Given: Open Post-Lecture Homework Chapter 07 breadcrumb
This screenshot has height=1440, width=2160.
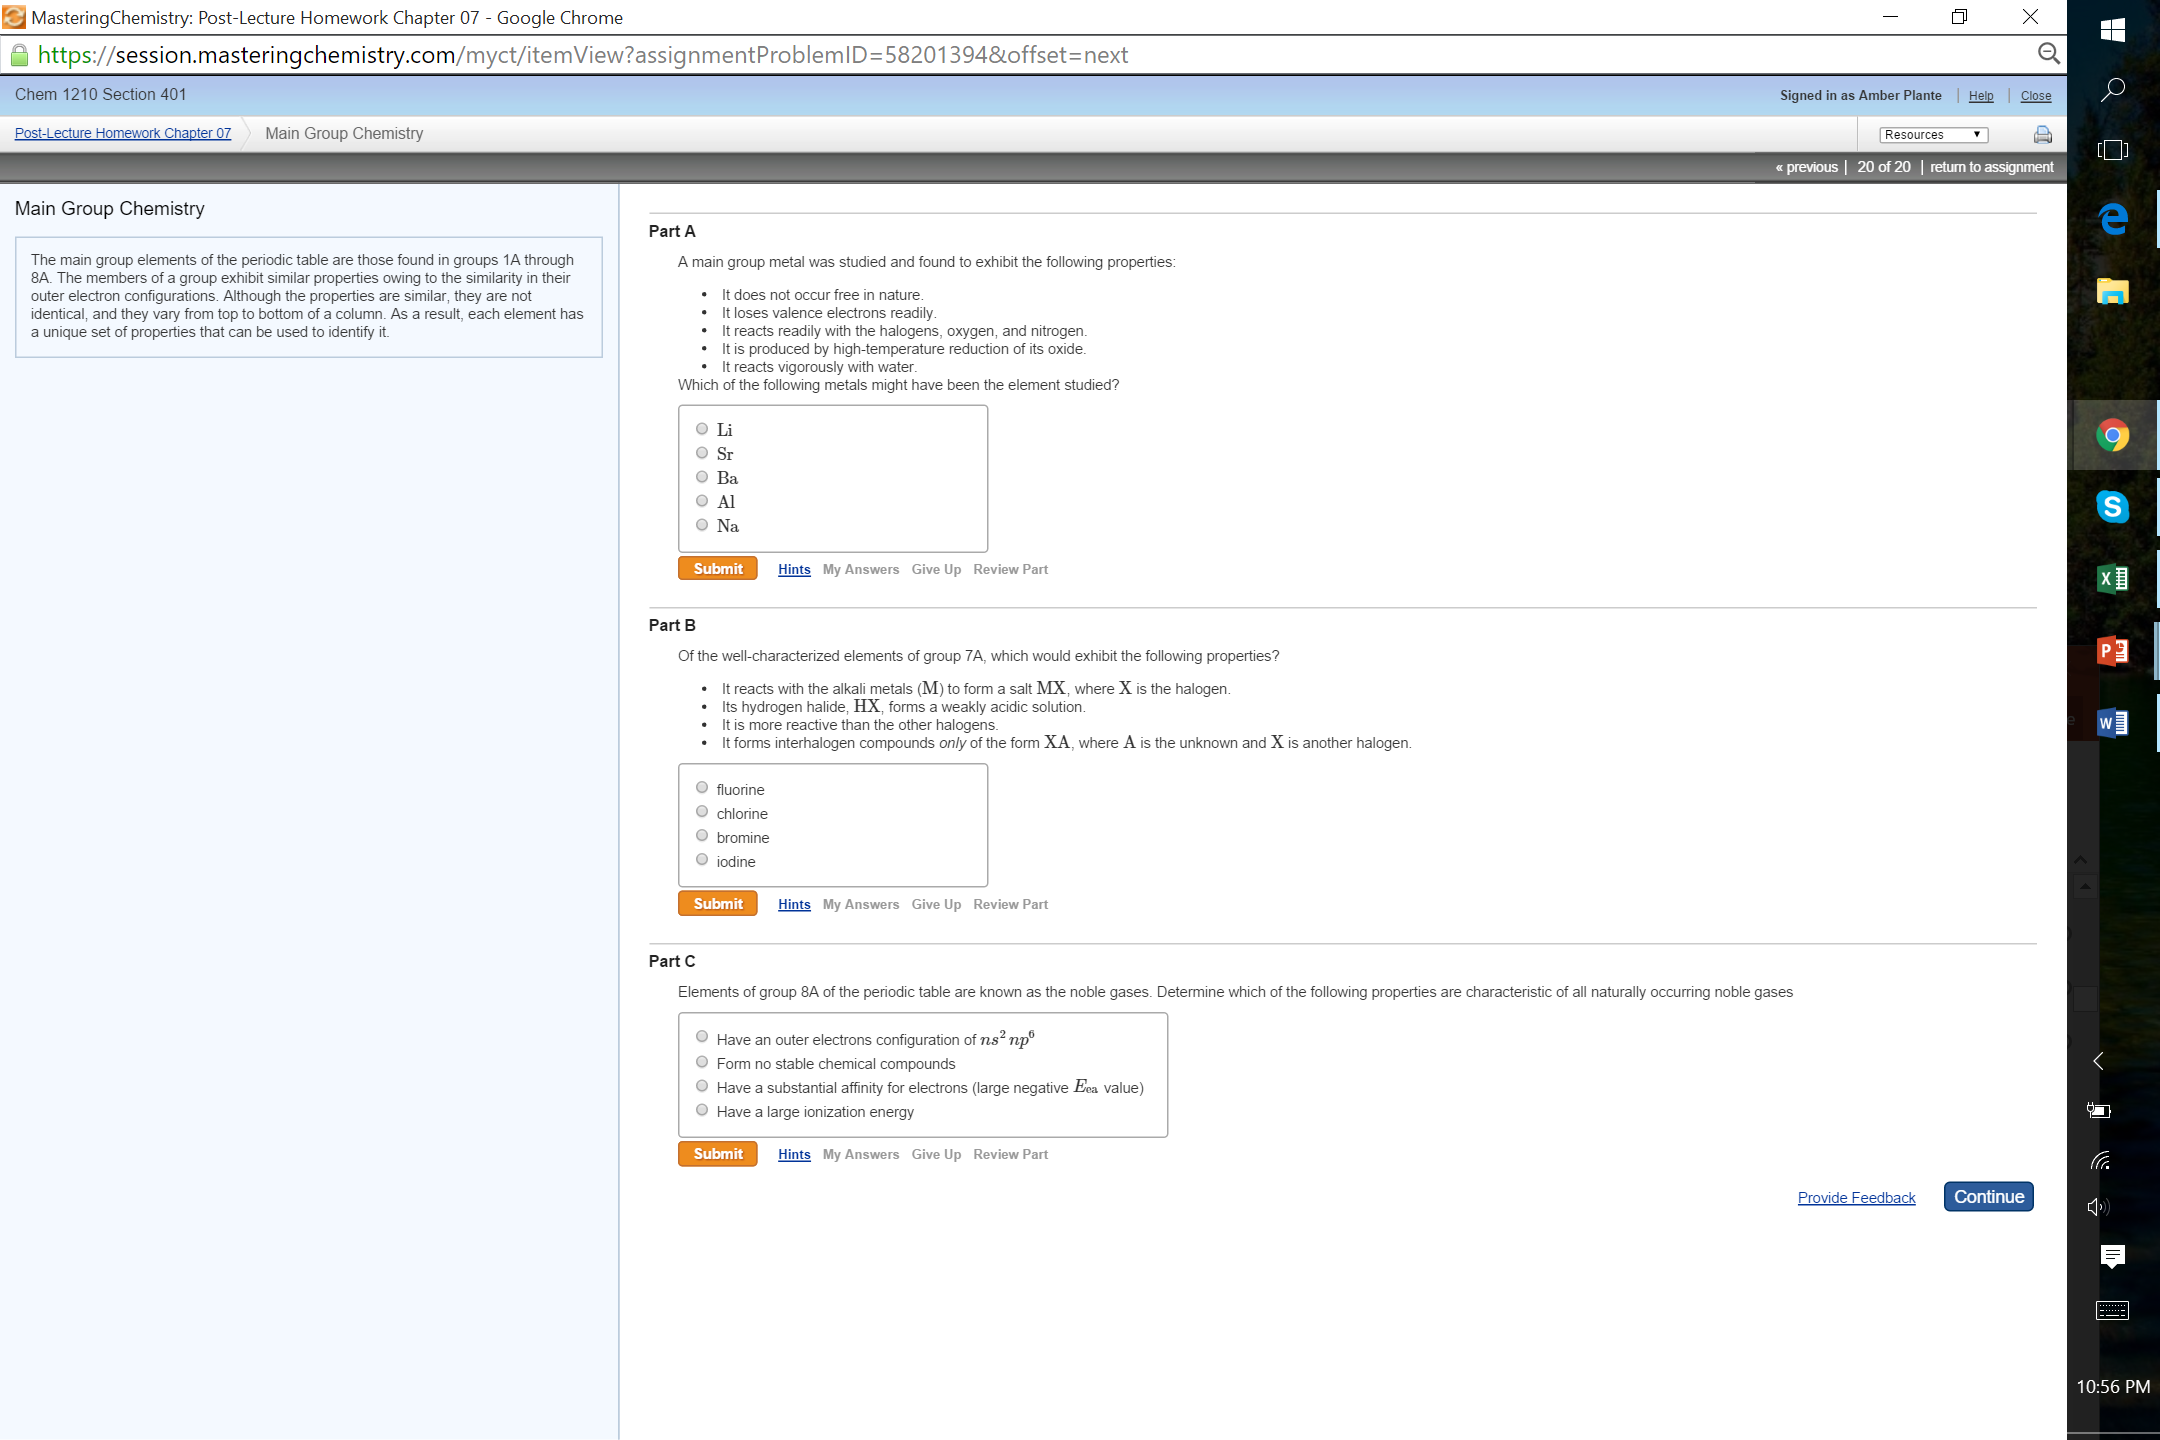Looking at the screenshot, I should [122, 133].
